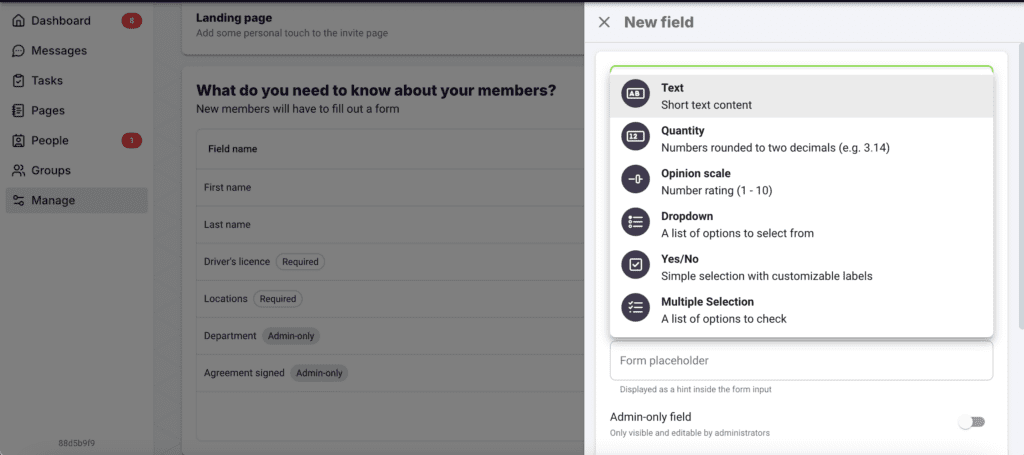Image resolution: width=1024 pixels, height=455 pixels.
Task: Open the People section
Action: (x=50, y=141)
